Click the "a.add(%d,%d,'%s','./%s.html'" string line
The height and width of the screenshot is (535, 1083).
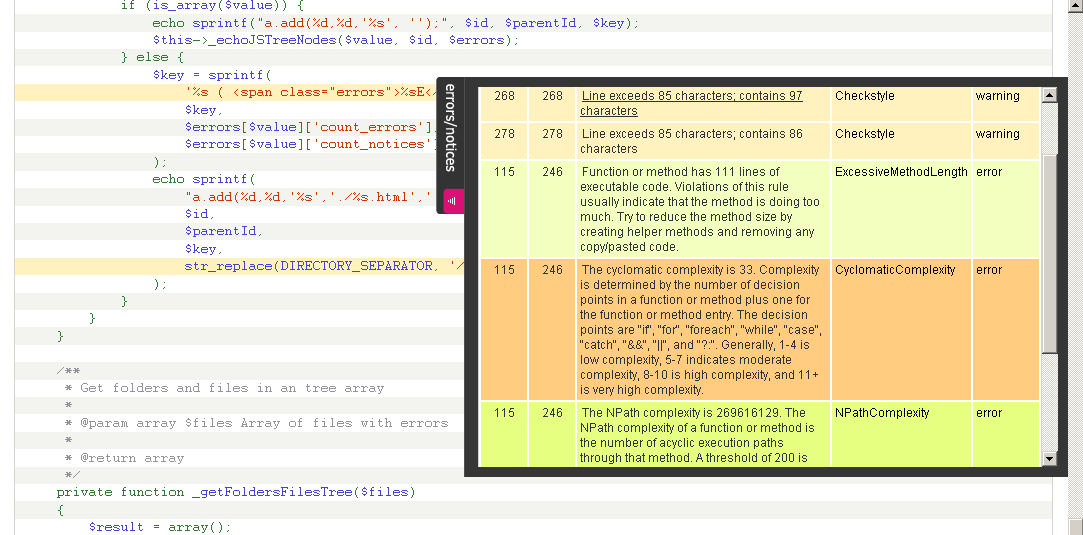click(x=309, y=197)
